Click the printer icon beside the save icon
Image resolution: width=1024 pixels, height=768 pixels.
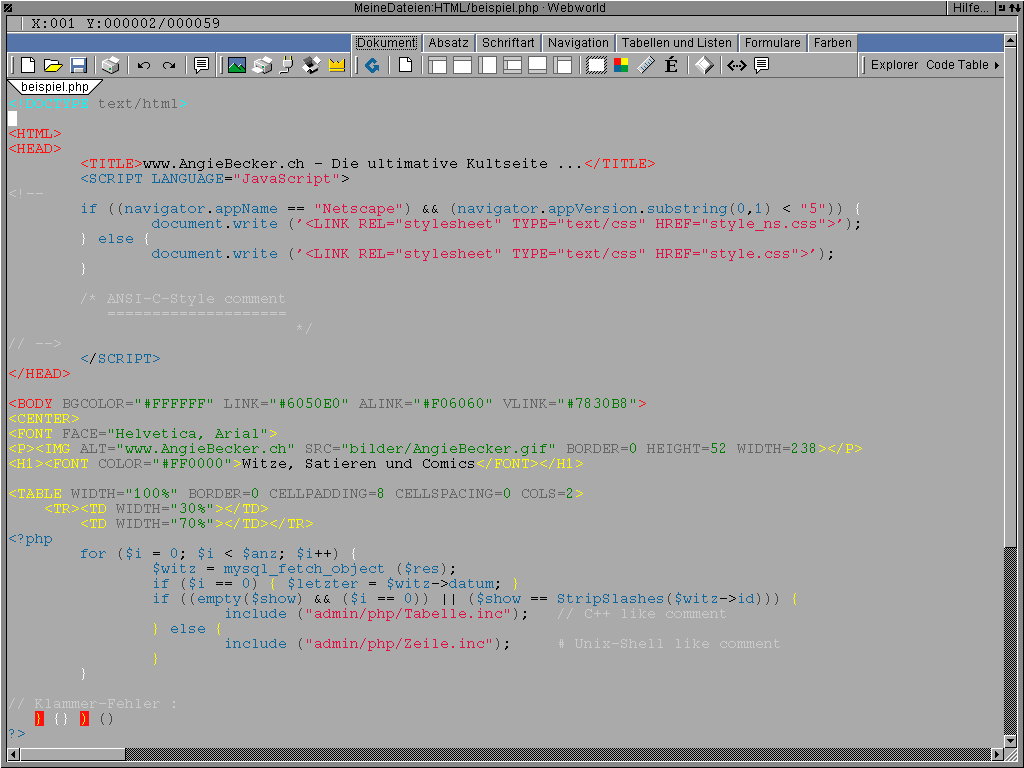(110, 65)
